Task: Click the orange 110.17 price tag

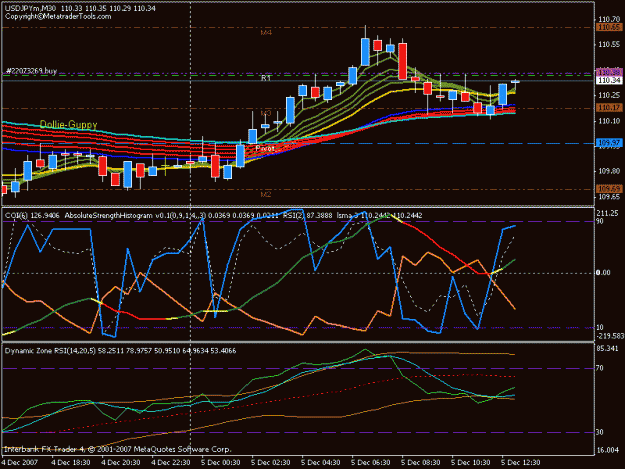Action: click(609, 108)
